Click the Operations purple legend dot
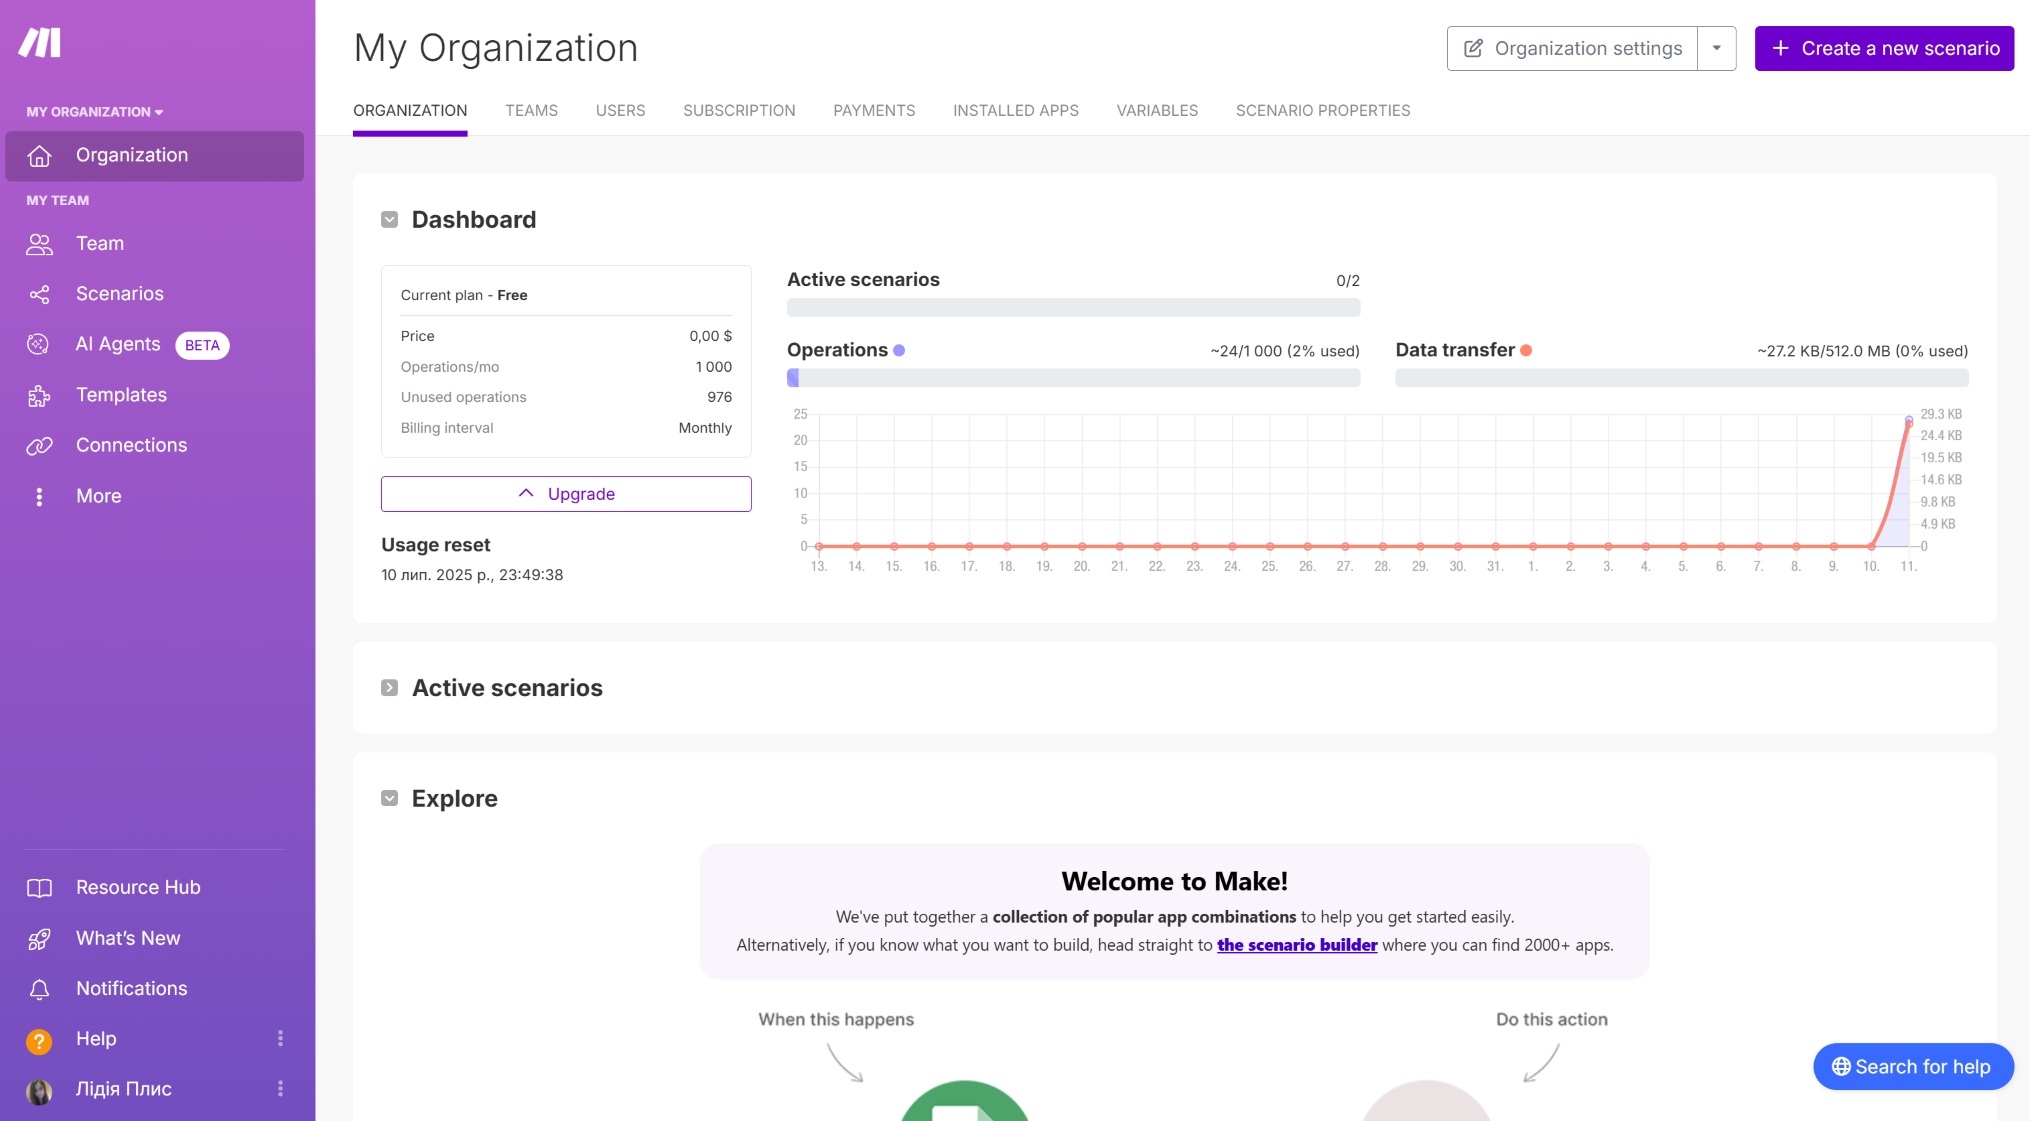2030x1121 pixels. coord(899,350)
